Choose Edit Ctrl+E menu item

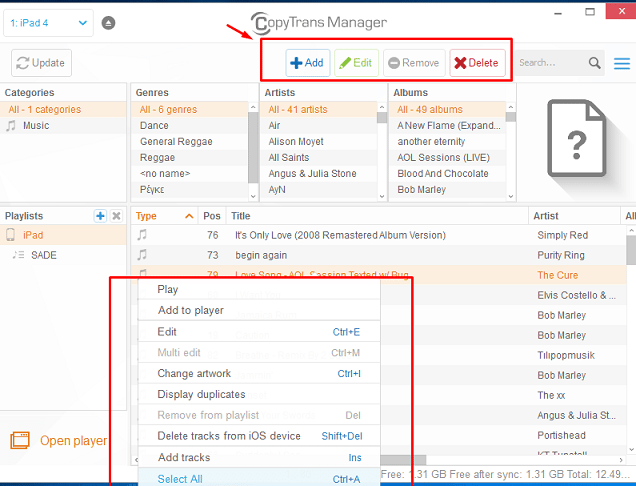259,332
